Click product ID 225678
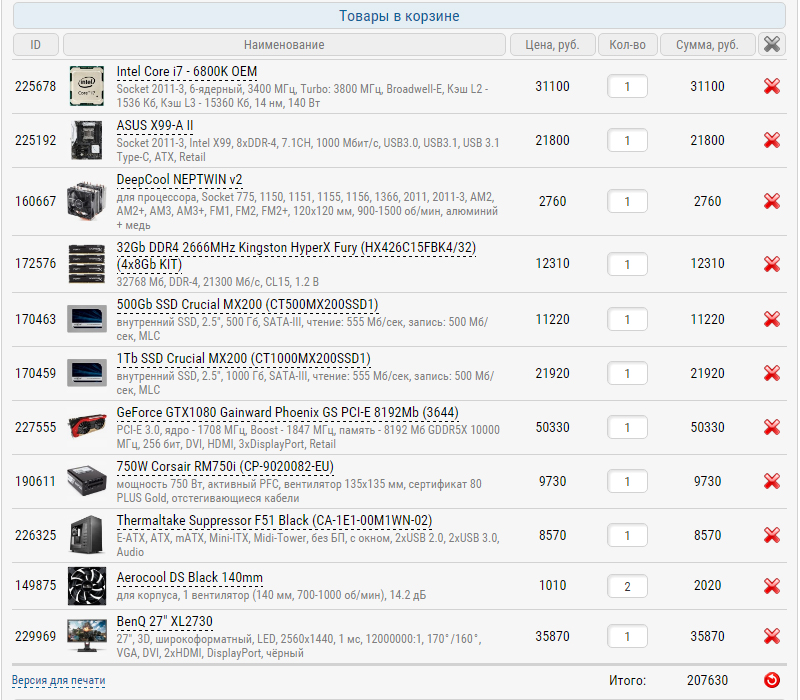The image size is (800, 700). pyautogui.click(x=36, y=86)
